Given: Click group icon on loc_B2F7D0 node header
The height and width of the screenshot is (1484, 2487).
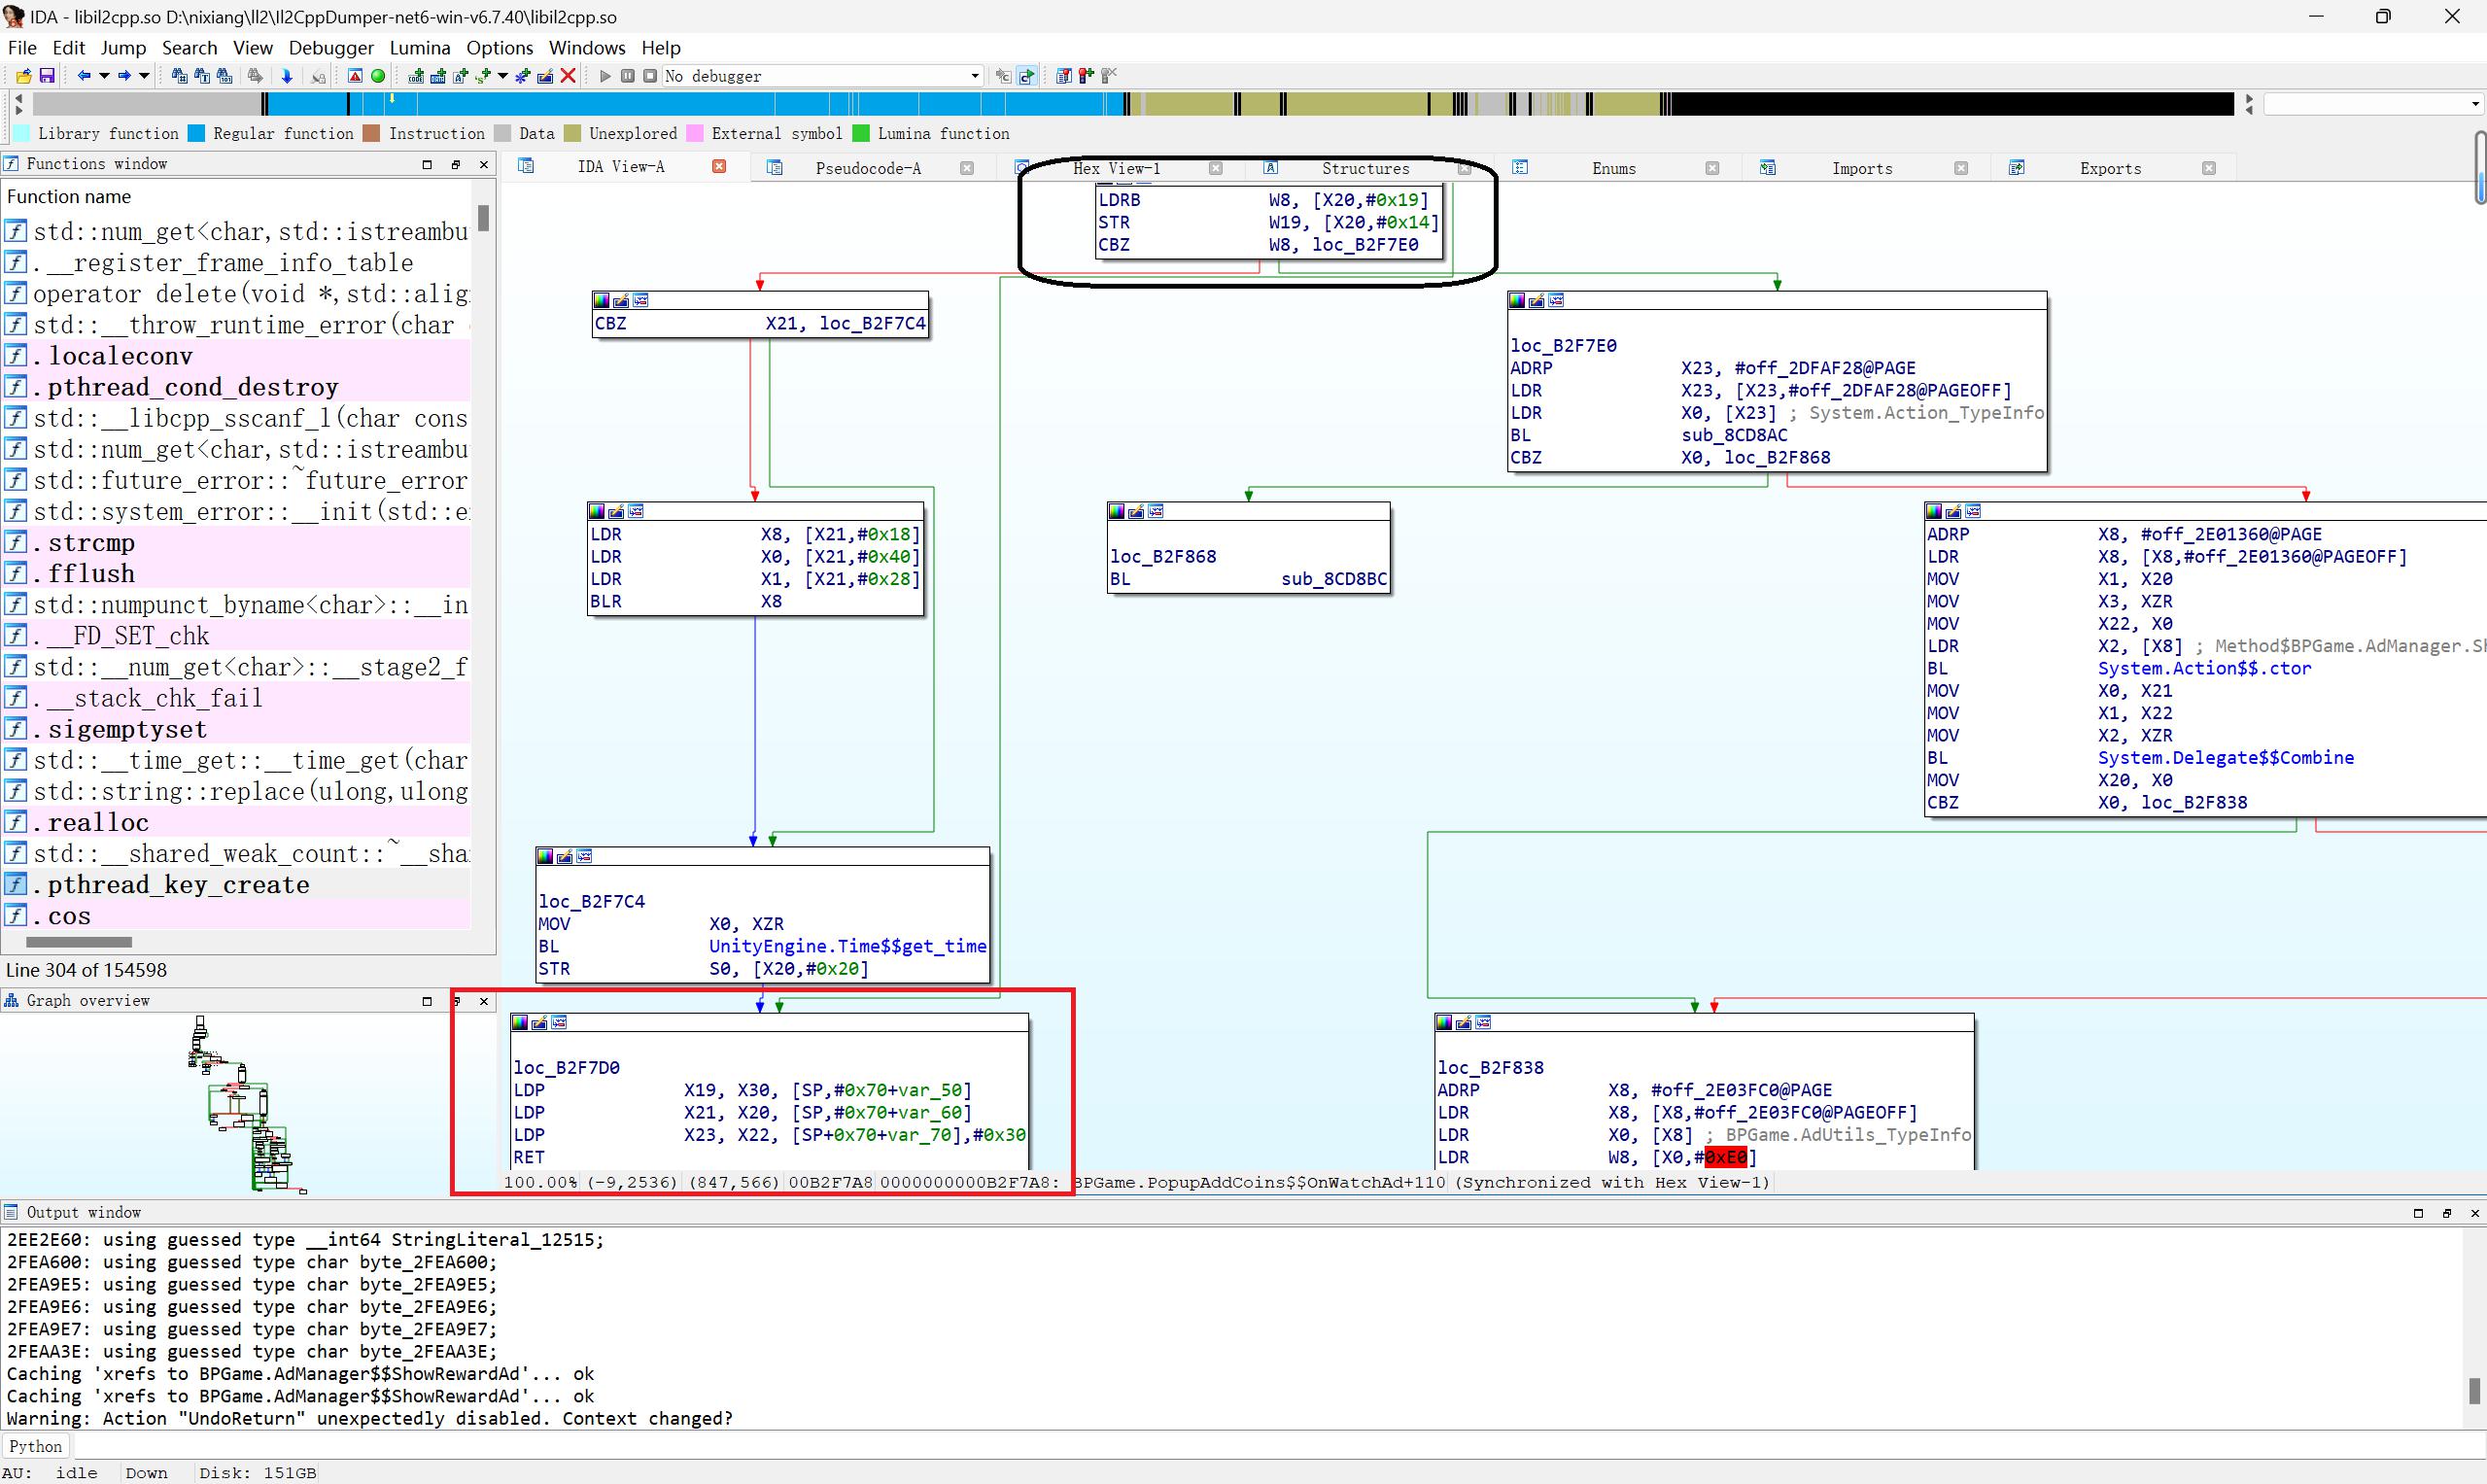Looking at the screenshot, I should [x=559, y=1022].
